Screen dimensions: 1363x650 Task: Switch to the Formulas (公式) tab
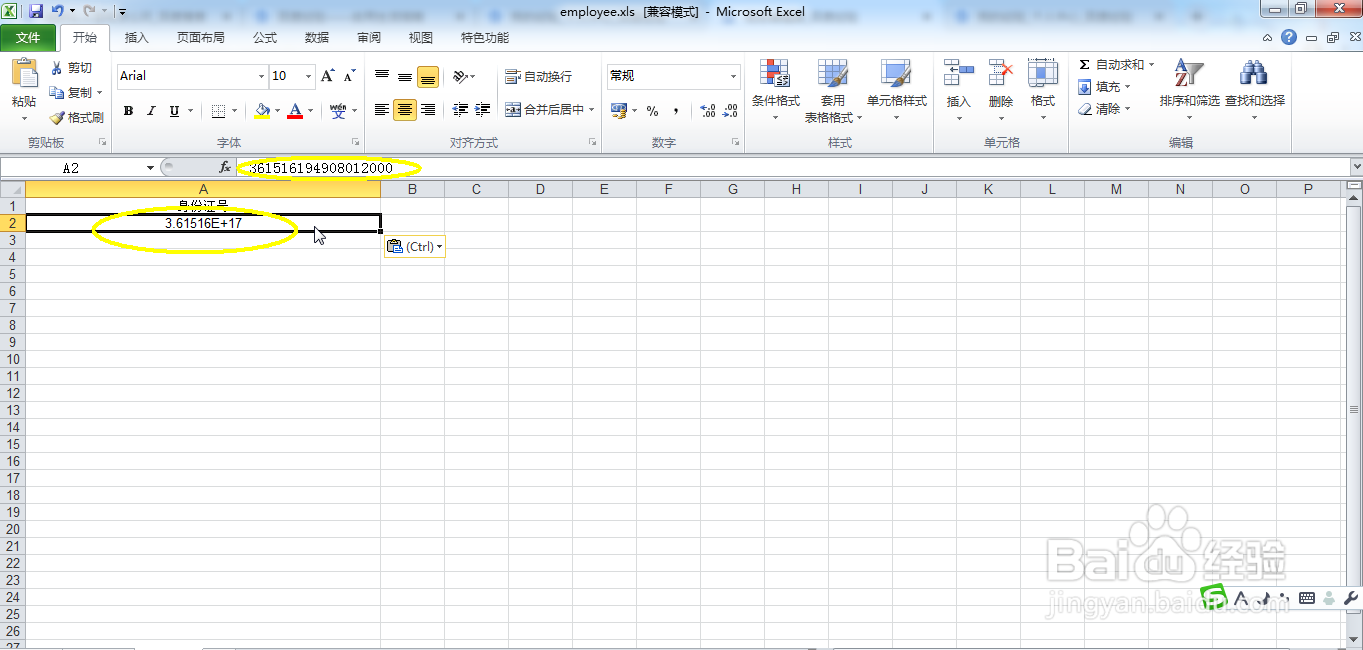tap(265, 38)
